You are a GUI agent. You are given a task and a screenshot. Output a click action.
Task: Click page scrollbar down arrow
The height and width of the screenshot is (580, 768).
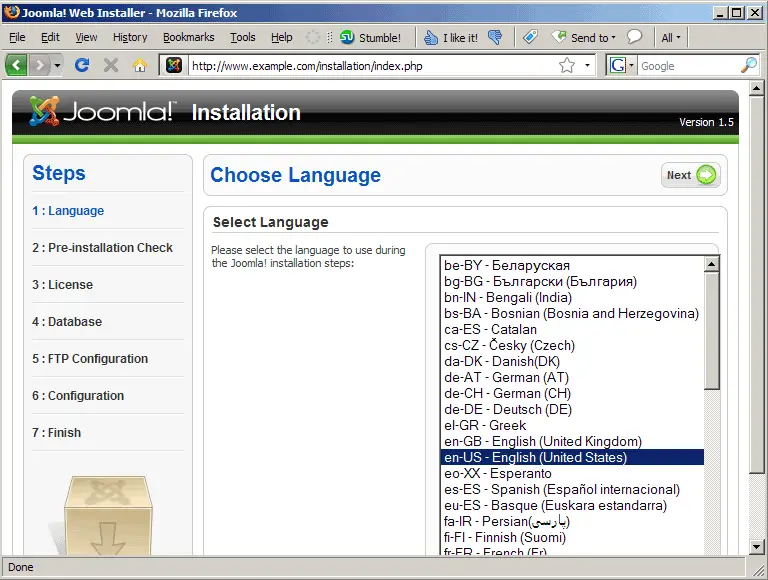click(756, 547)
